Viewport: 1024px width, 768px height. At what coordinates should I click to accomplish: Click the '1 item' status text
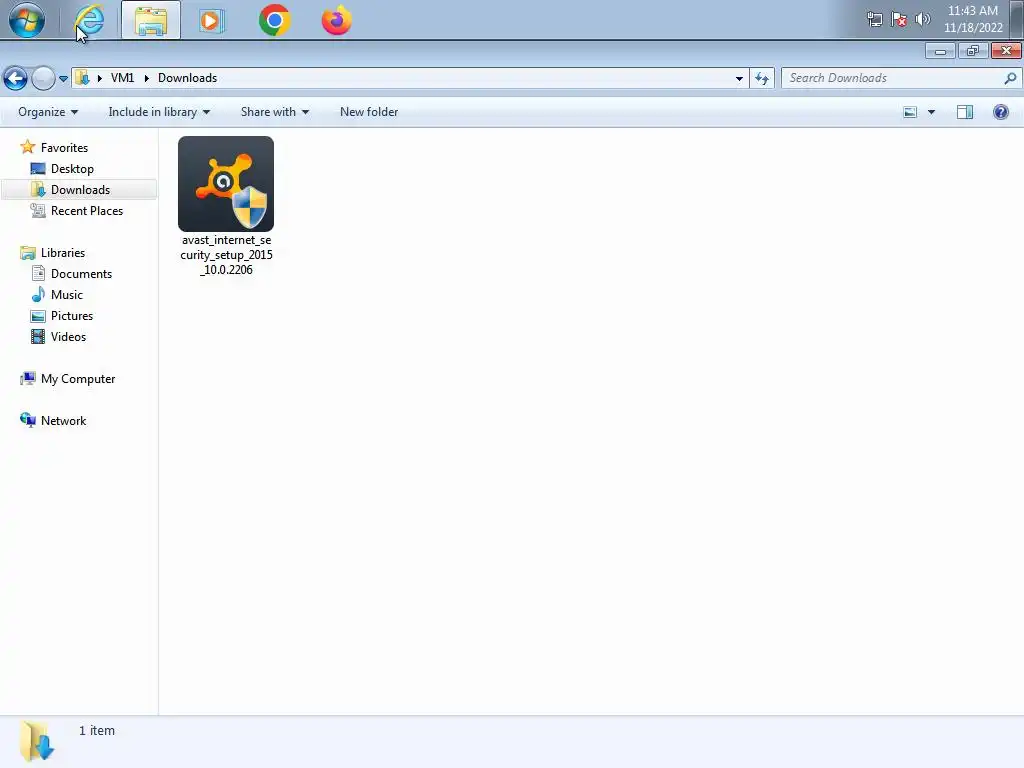pos(97,730)
